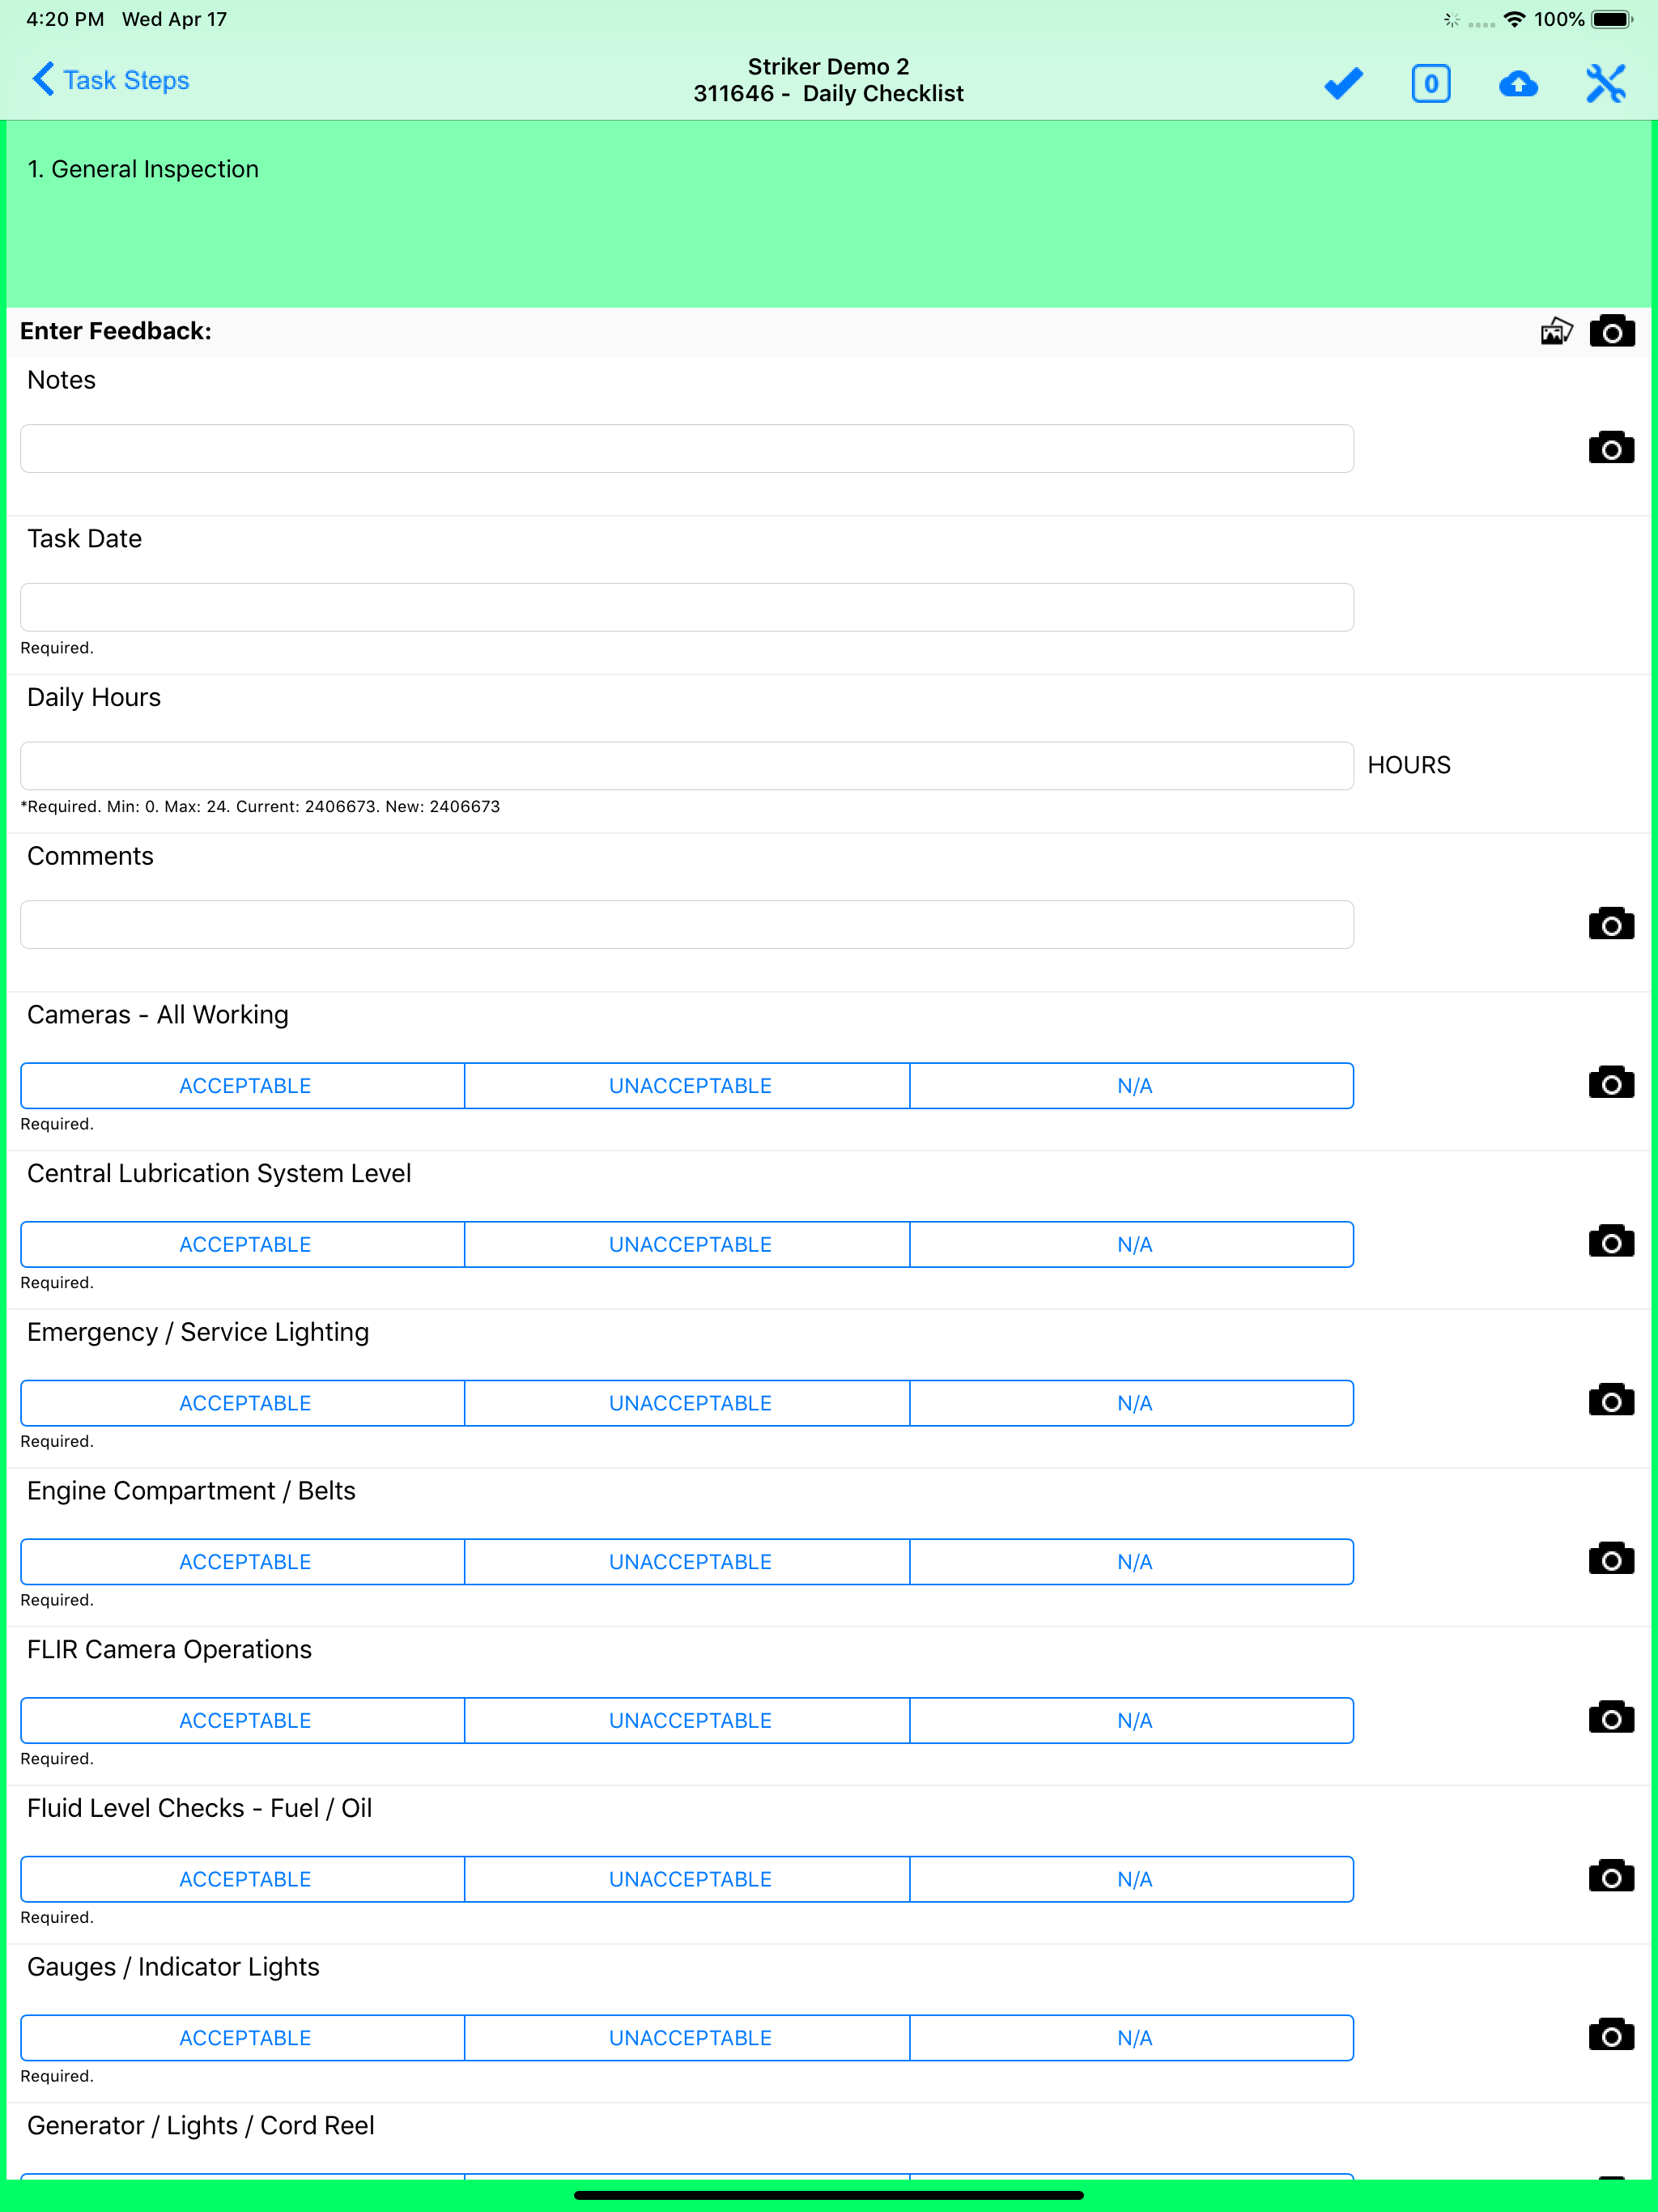Select the Task Date field

coord(687,607)
